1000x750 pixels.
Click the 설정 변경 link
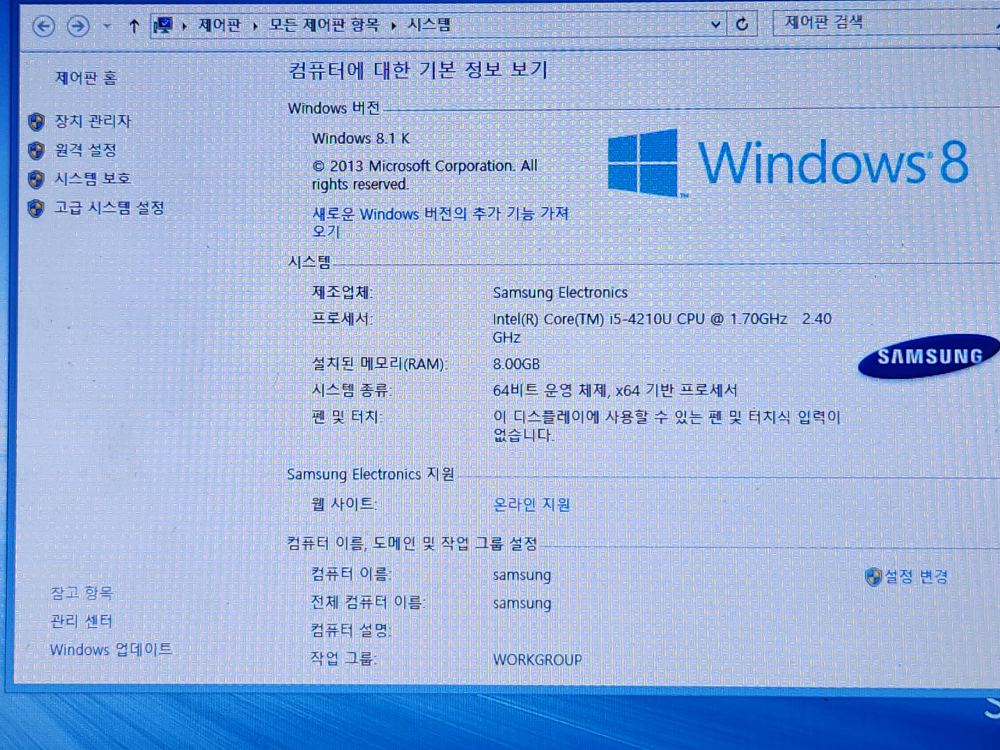pos(916,577)
